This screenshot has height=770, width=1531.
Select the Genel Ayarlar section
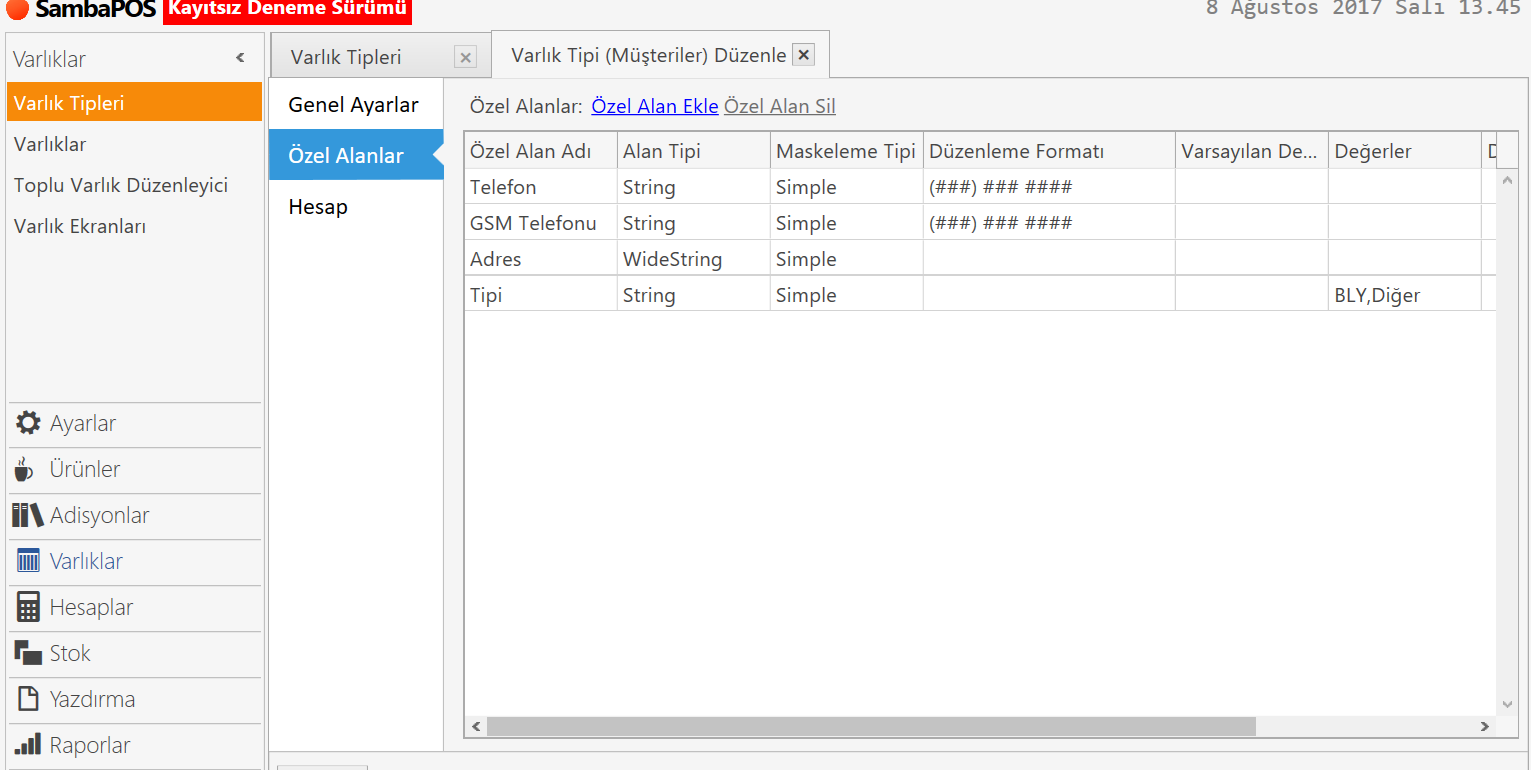[x=353, y=105]
